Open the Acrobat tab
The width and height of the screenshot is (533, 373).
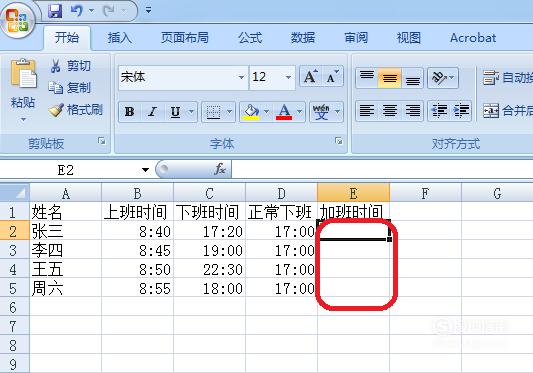click(x=473, y=37)
